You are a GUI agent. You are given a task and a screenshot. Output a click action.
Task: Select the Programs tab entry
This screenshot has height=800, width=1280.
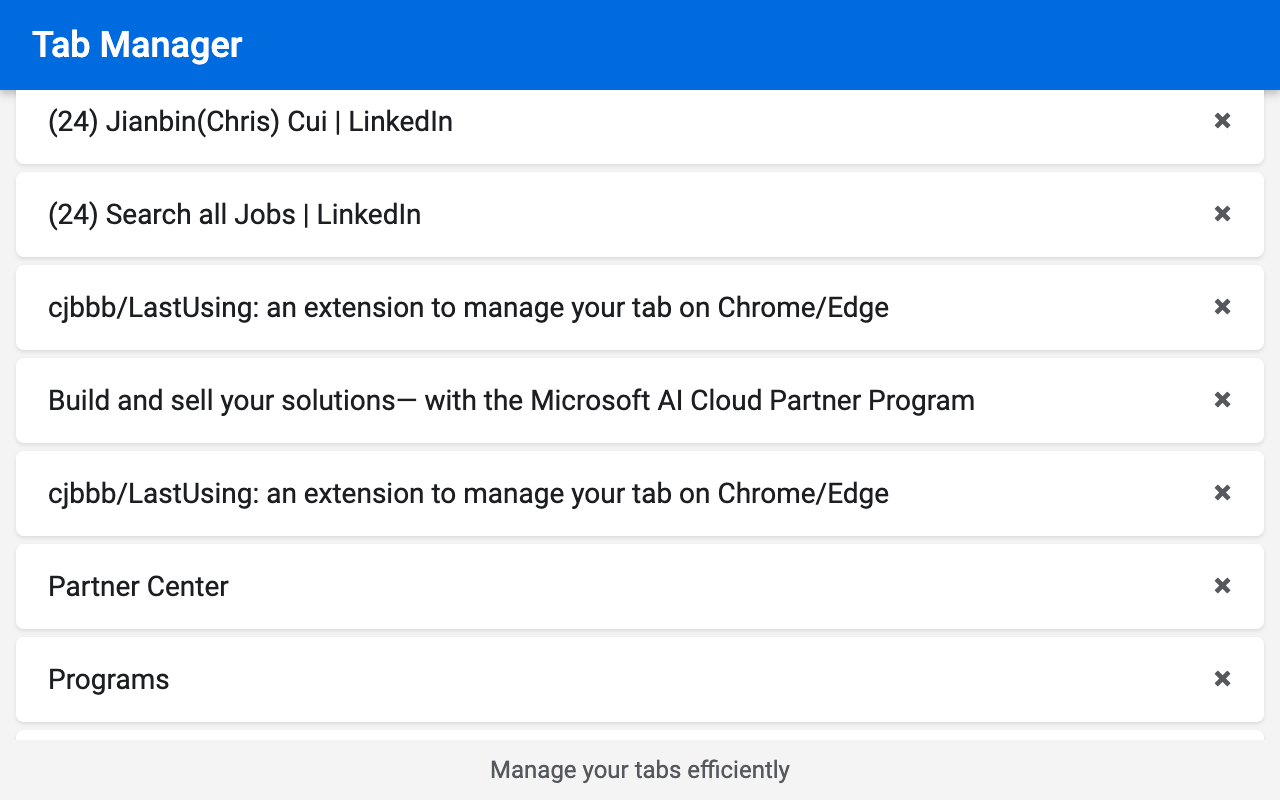(x=108, y=680)
